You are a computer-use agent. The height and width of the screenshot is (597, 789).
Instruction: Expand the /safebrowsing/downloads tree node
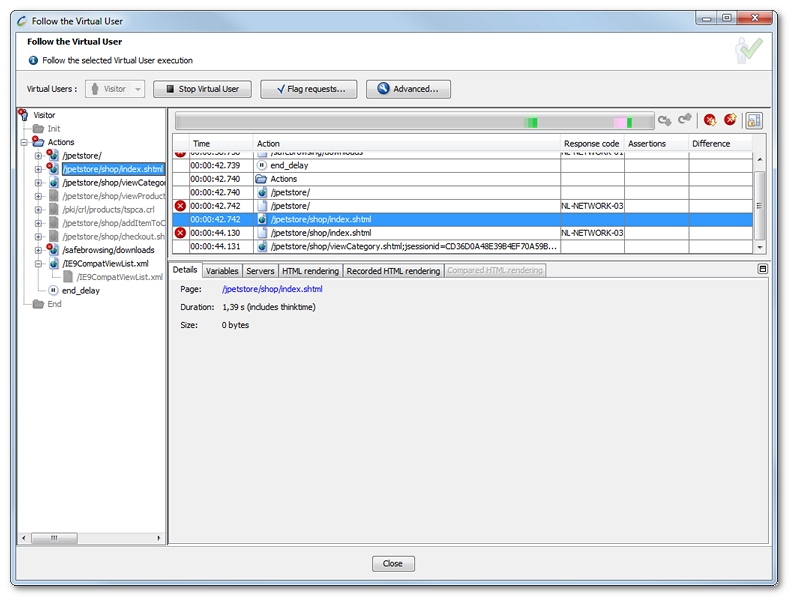38,250
